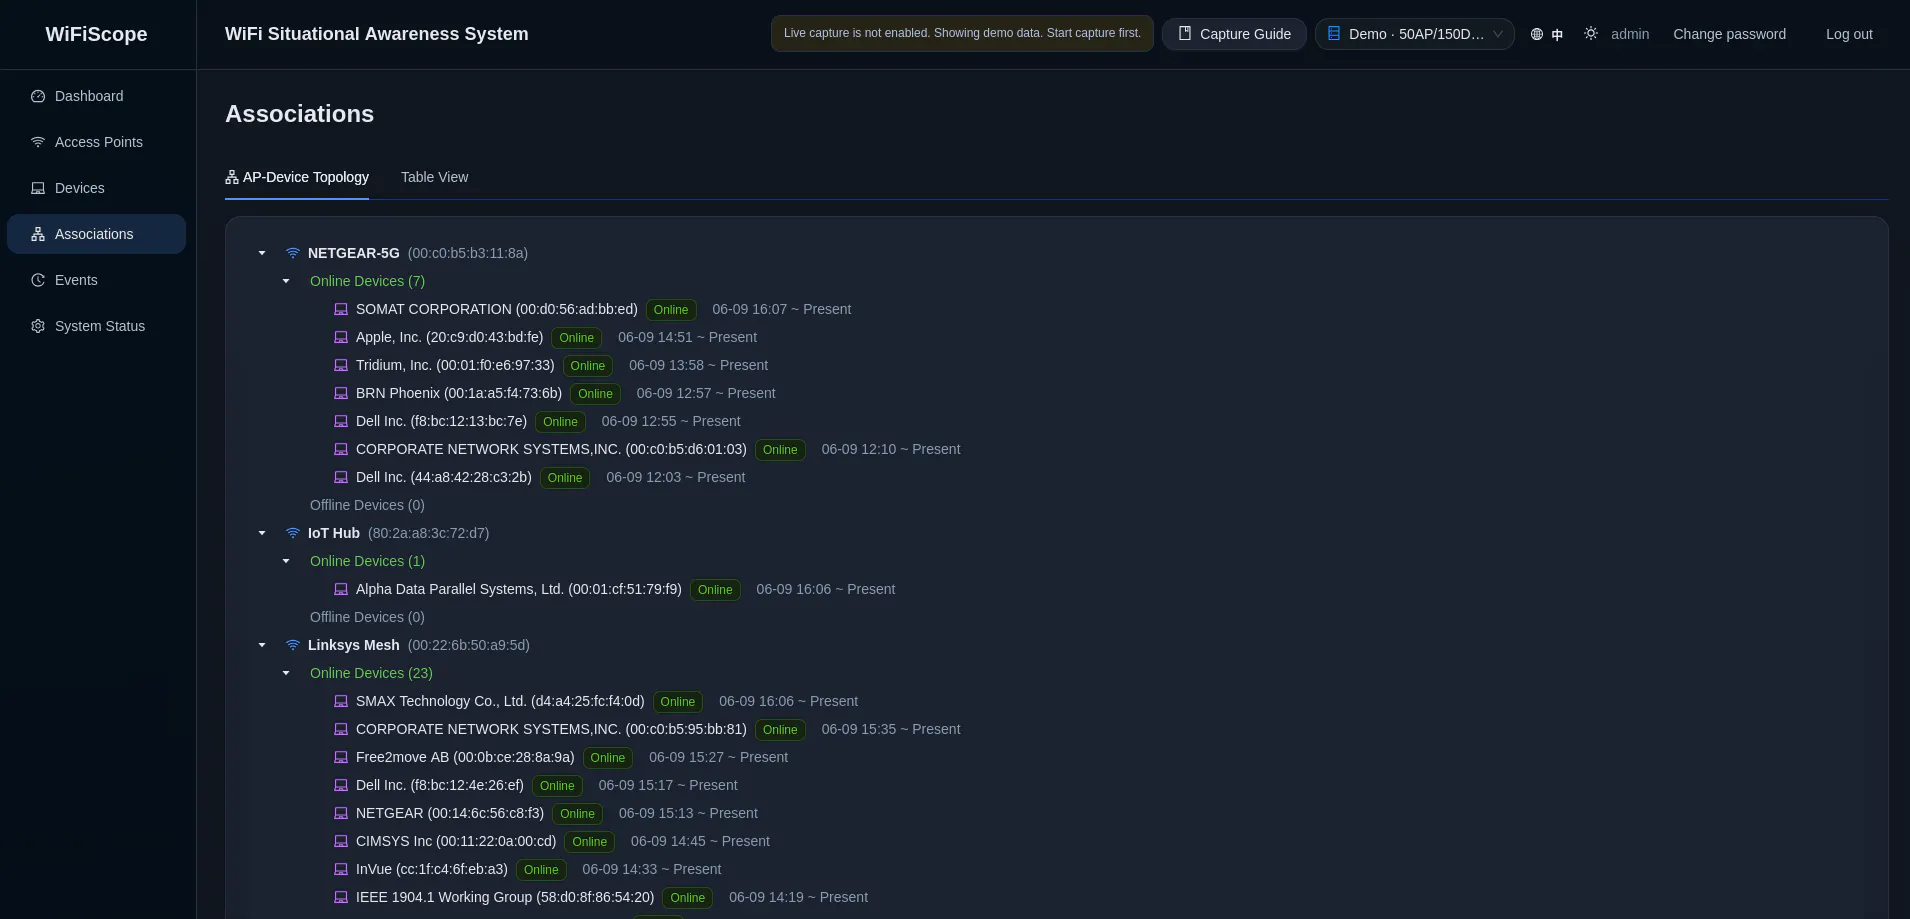Click the device icon for Alpha Data Parallel Systems
1910x919 pixels.
click(341, 589)
